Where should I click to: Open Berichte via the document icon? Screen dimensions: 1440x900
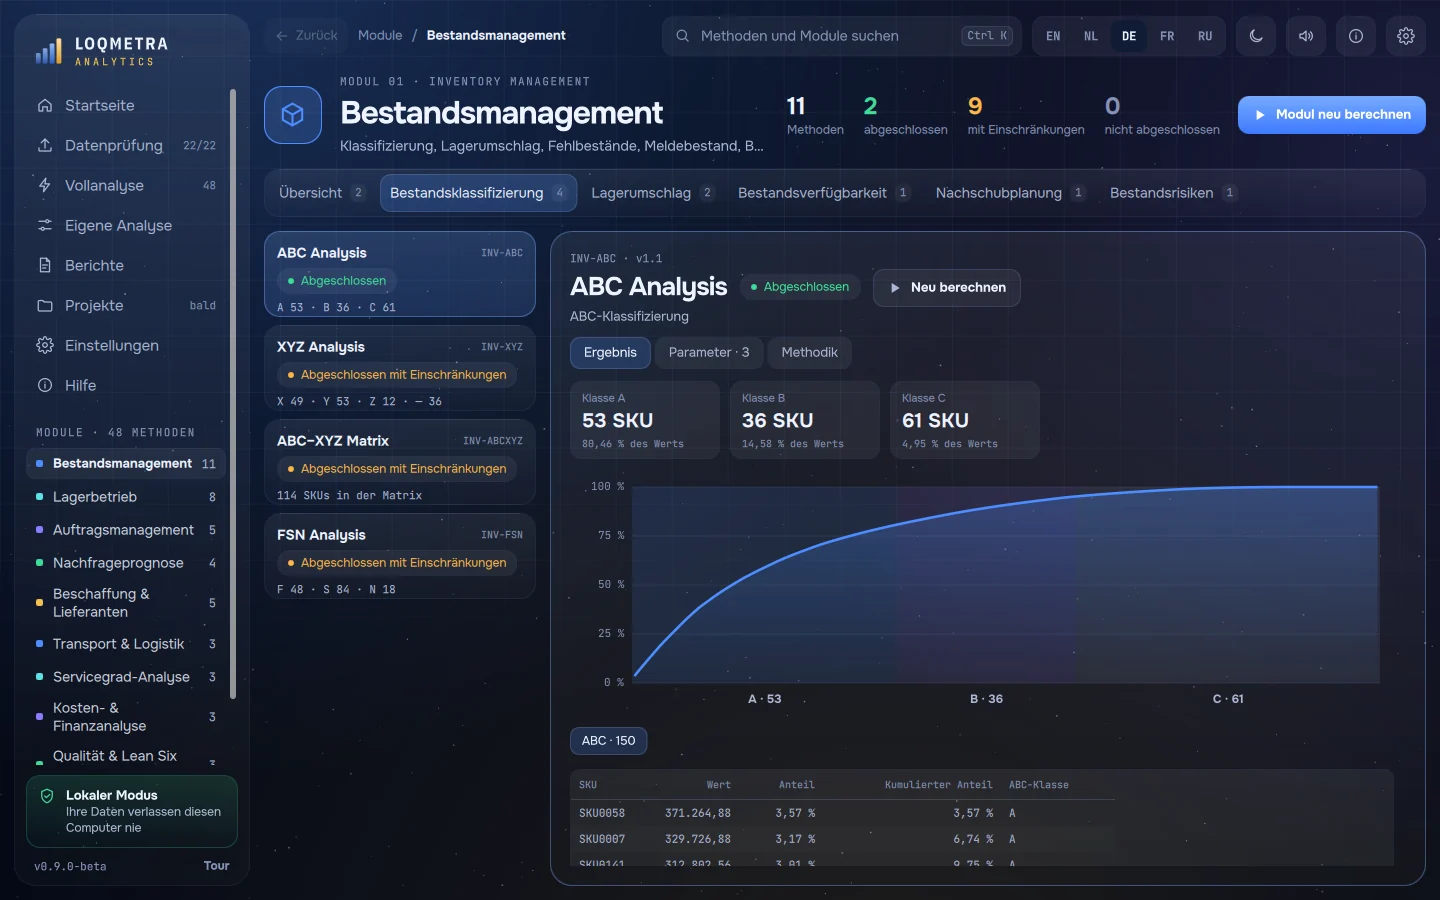45,265
